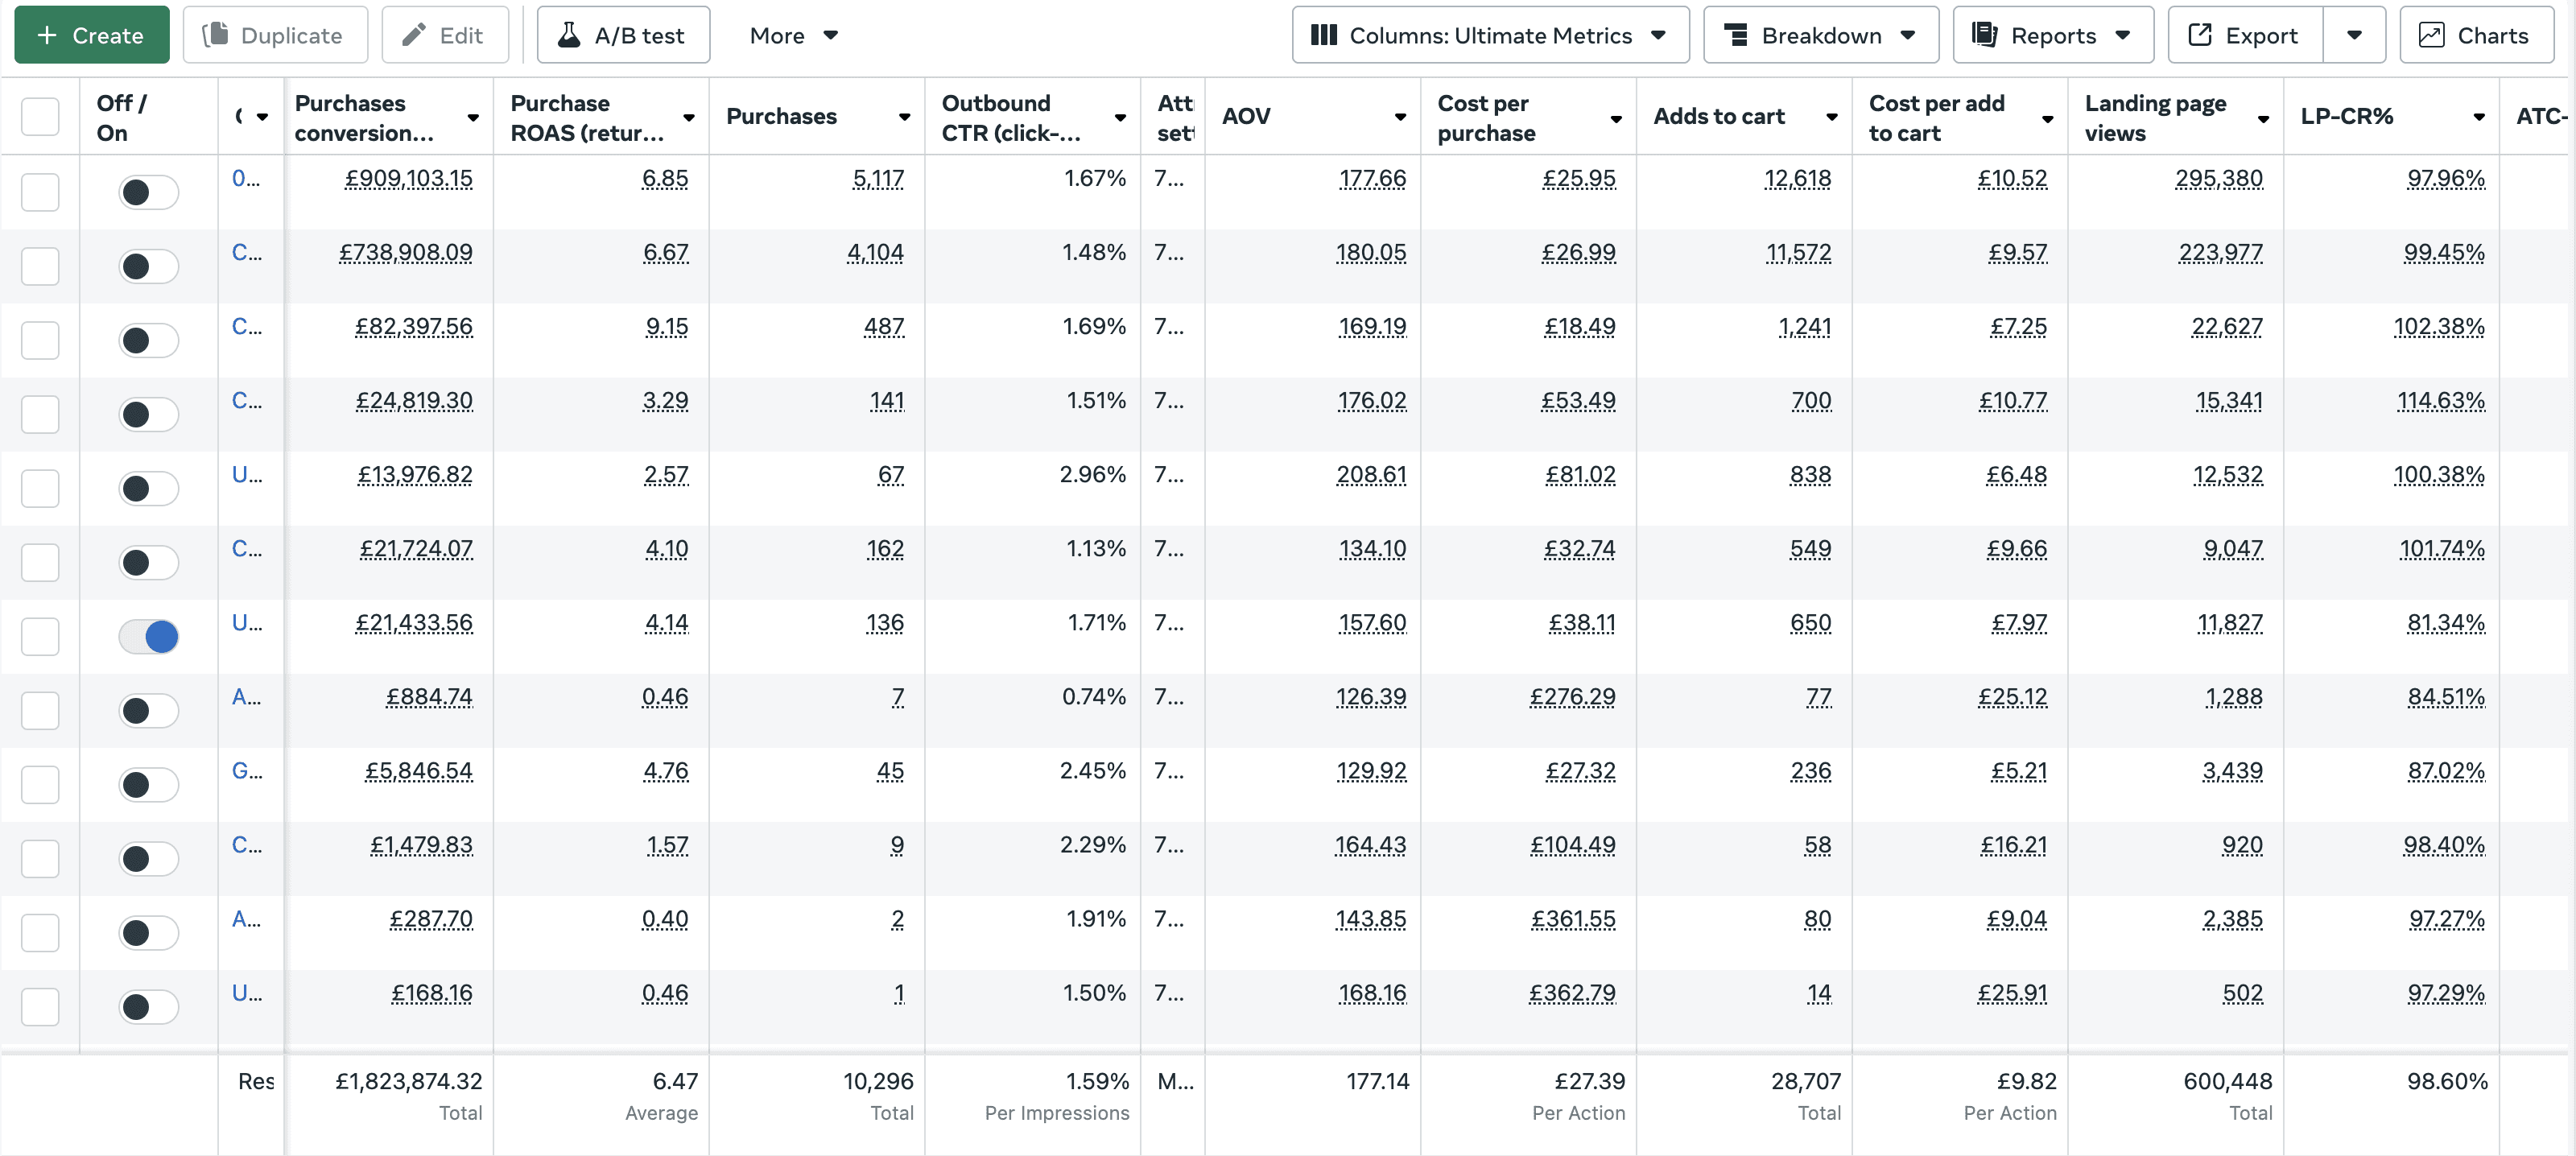Open campaign link in £884.74 row

click(x=246, y=697)
